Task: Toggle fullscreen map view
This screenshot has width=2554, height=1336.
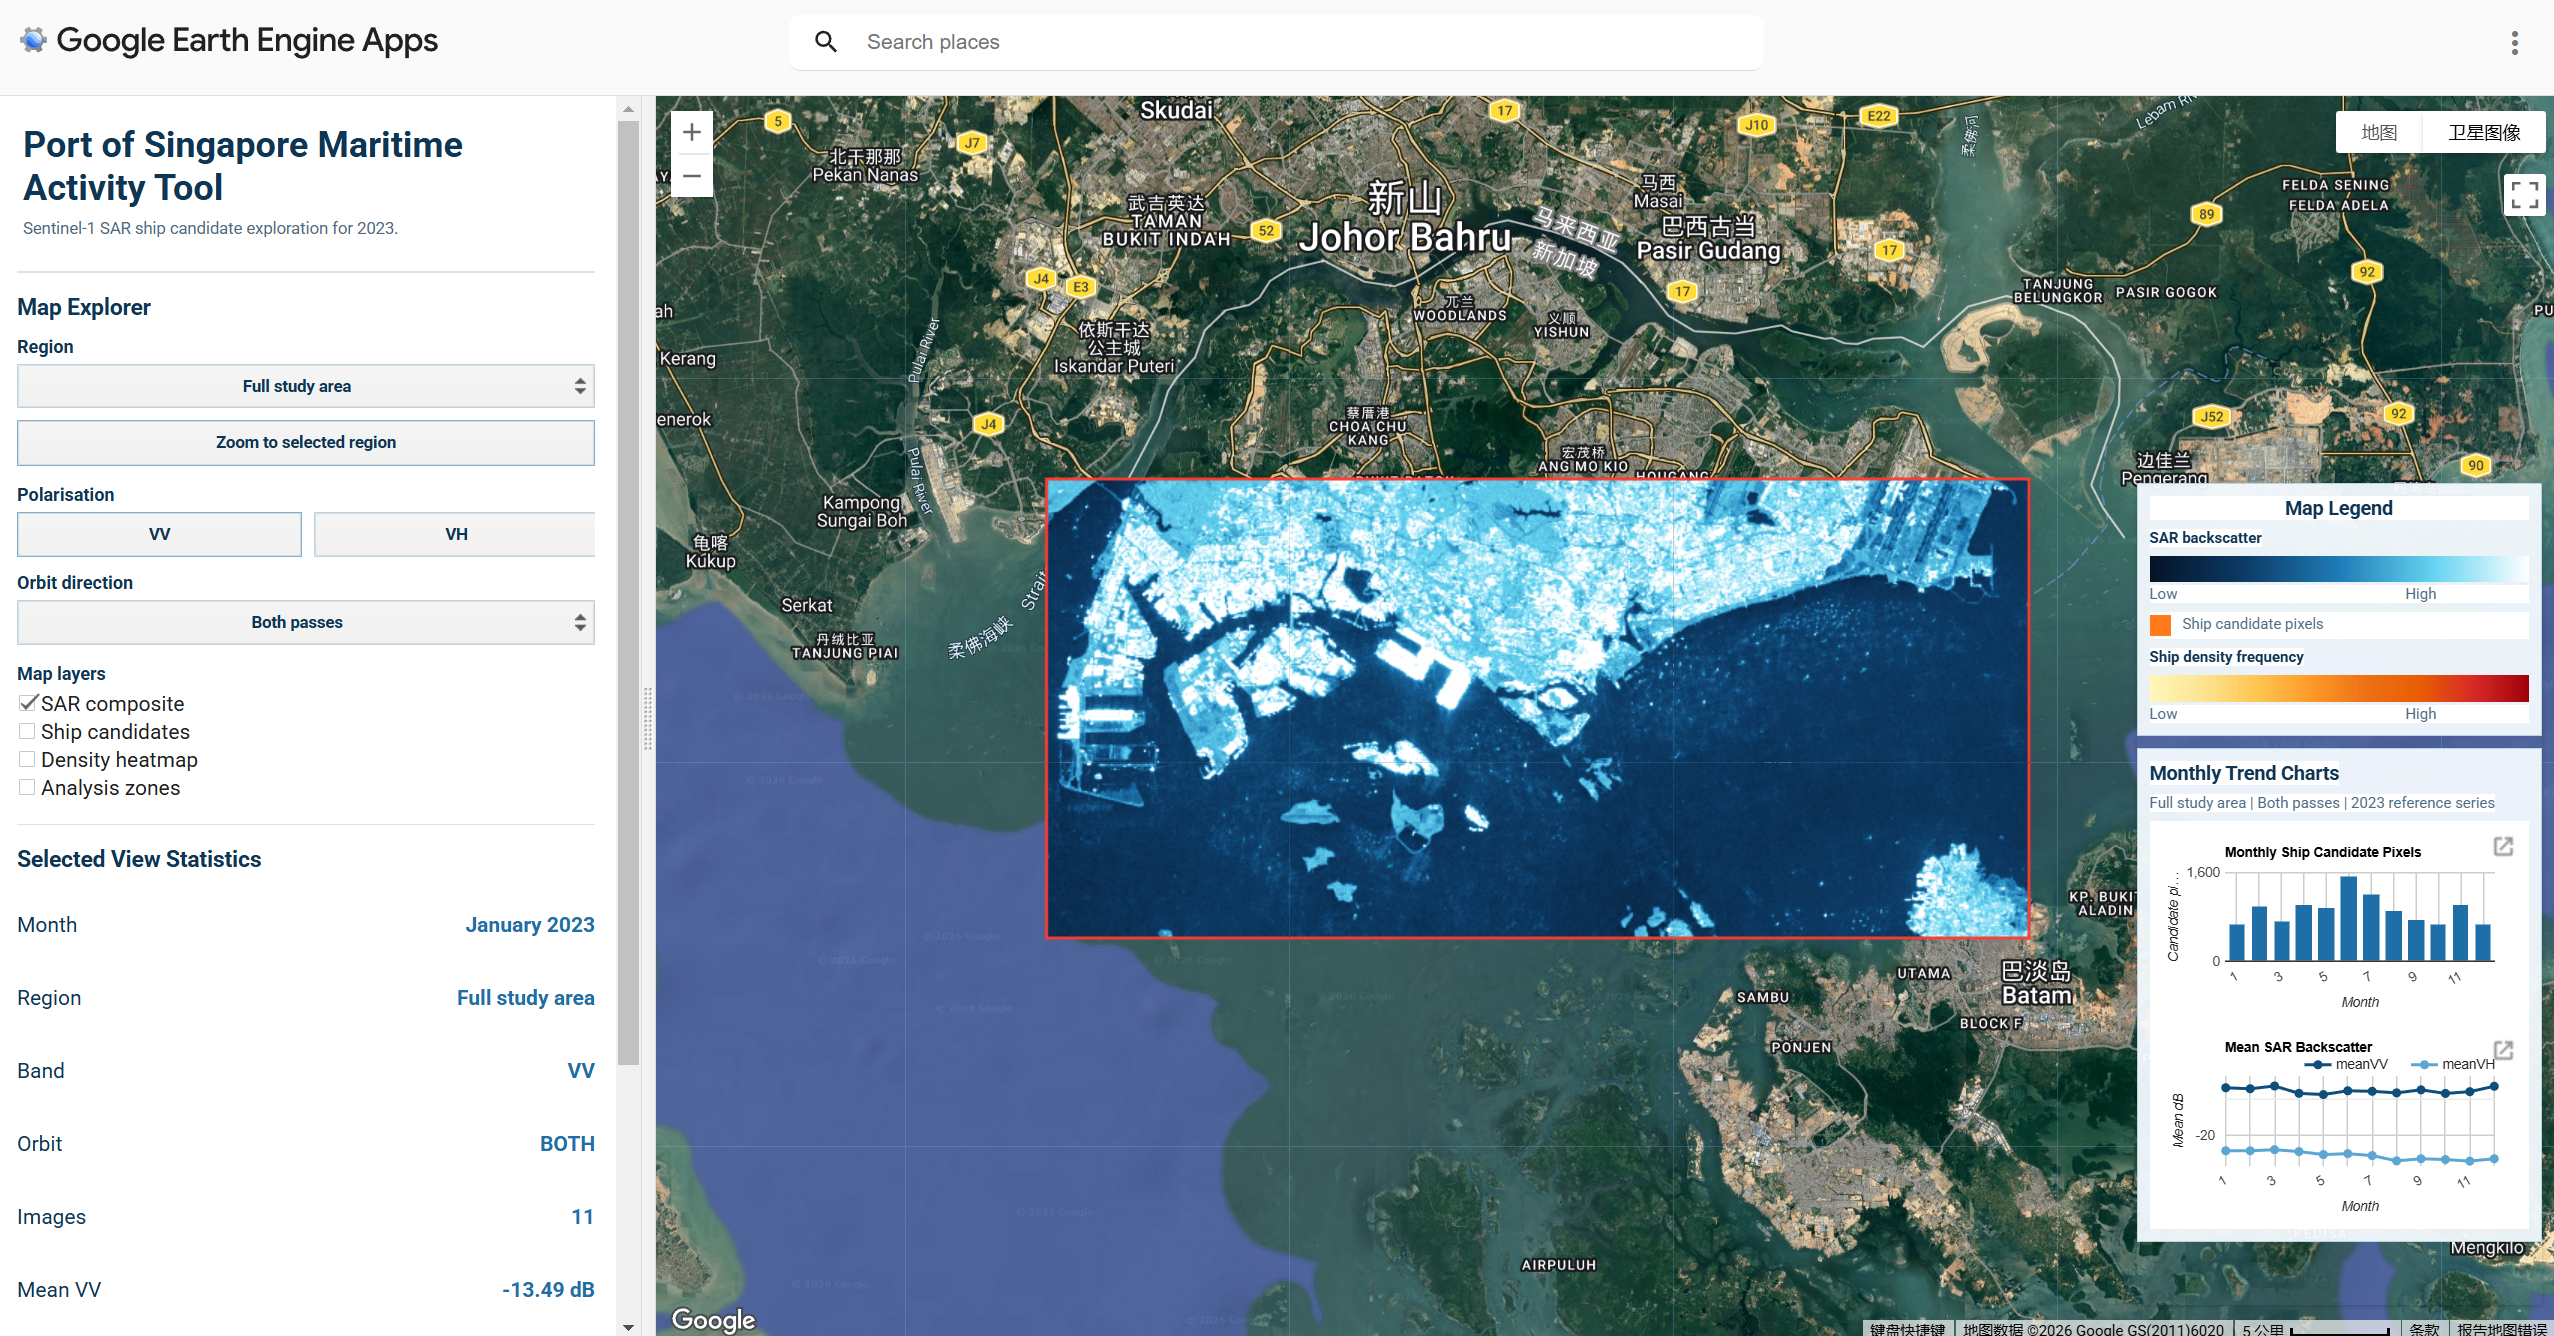Action: [2524, 194]
